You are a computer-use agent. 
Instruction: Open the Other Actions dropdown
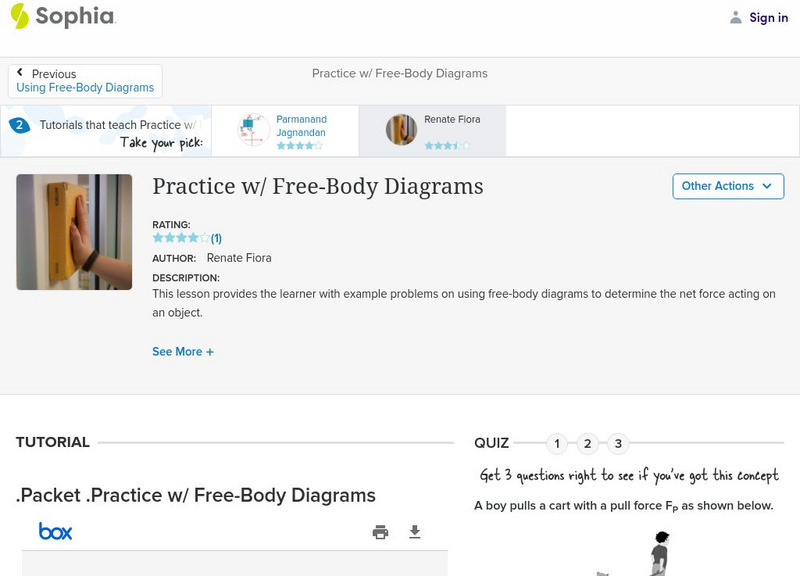coord(728,186)
